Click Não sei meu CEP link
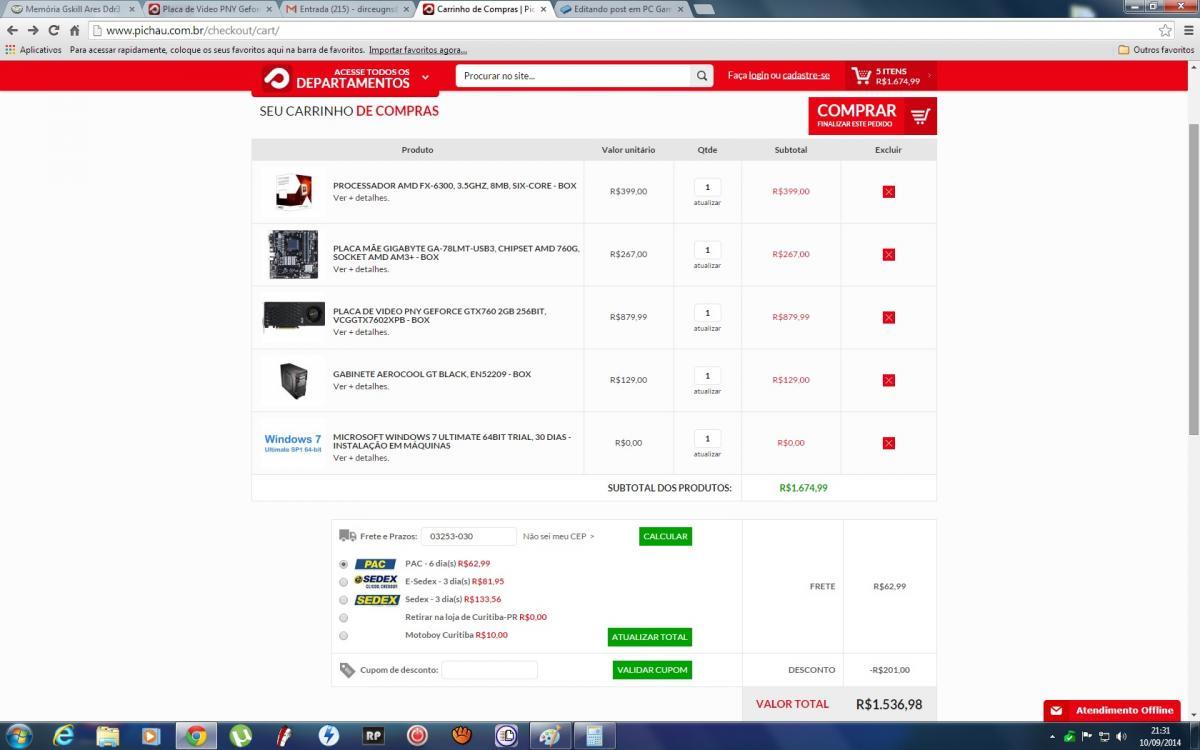Image resolution: width=1200 pixels, height=750 pixels. [558, 537]
